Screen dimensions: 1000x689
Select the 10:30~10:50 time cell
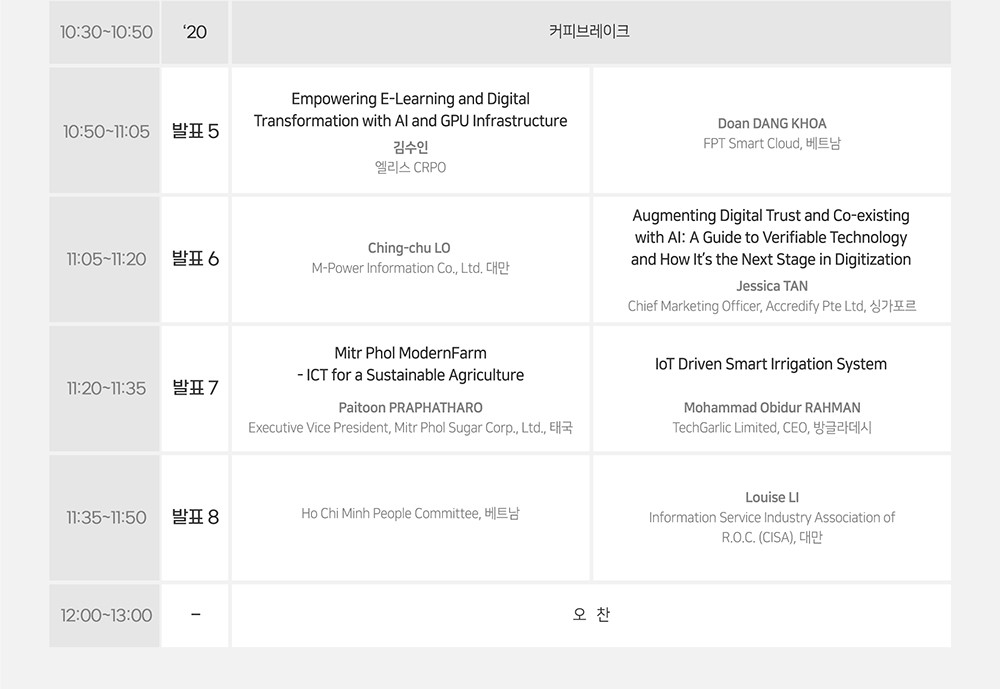tap(105, 32)
